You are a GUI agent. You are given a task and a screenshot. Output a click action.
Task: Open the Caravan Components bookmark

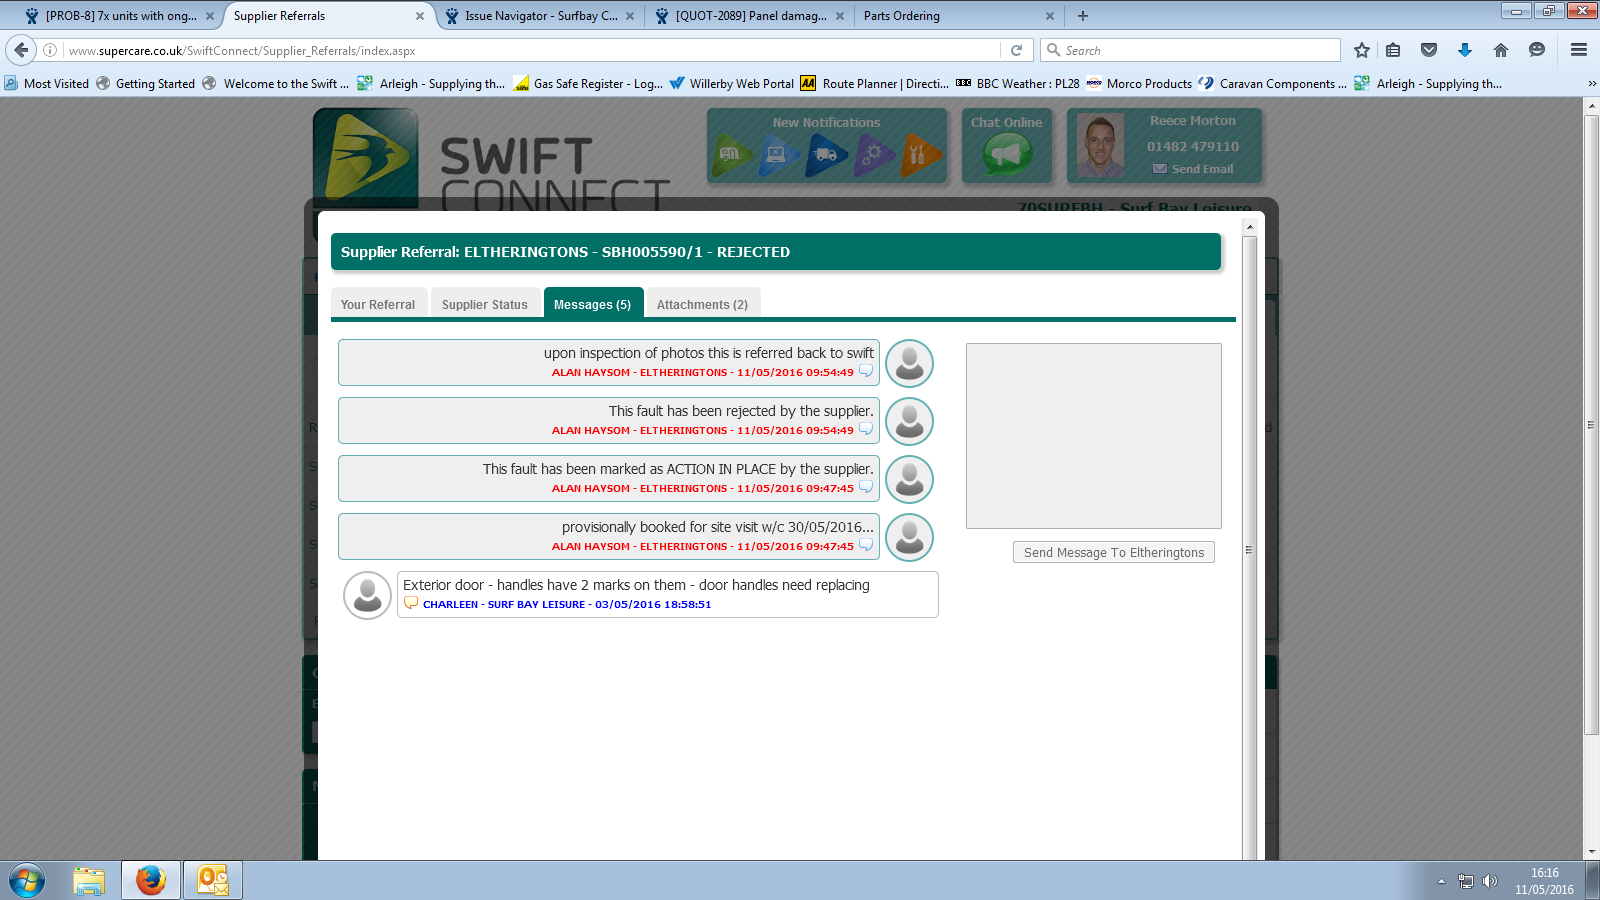click(x=1273, y=84)
